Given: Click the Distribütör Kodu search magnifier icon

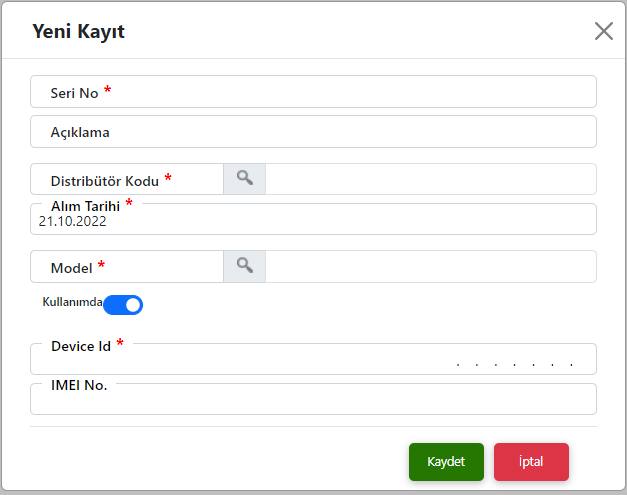Looking at the screenshot, I should 244,179.
